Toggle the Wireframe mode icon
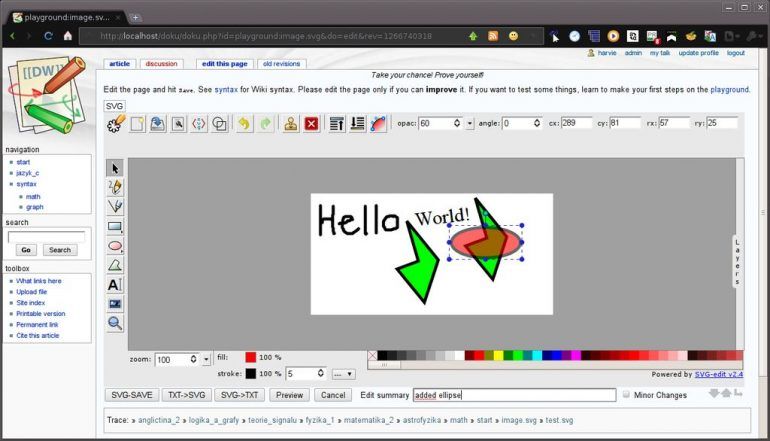The image size is (770, 441). coord(220,124)
